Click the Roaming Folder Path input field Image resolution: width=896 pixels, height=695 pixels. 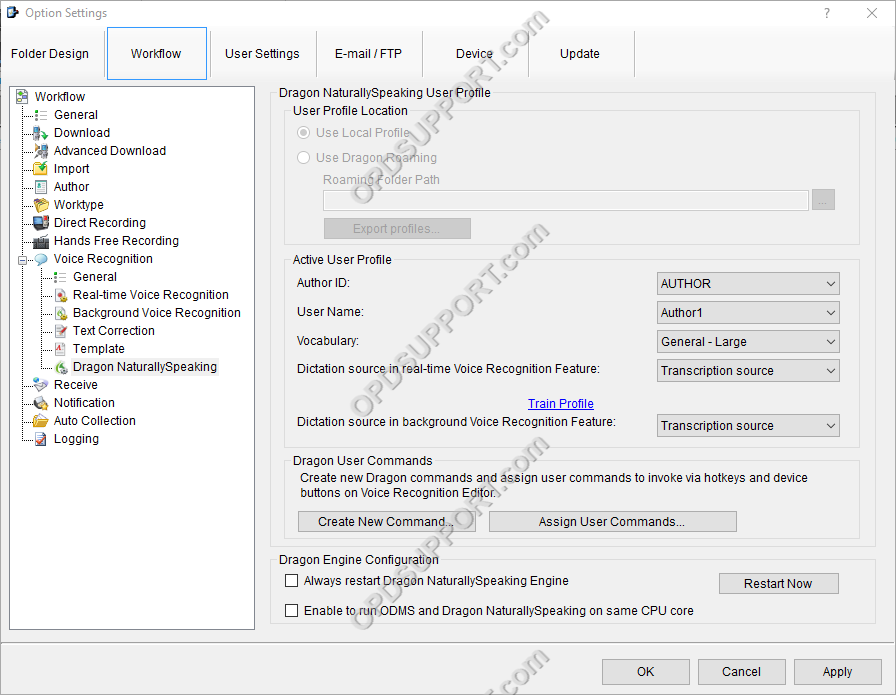tap(566, 200)
